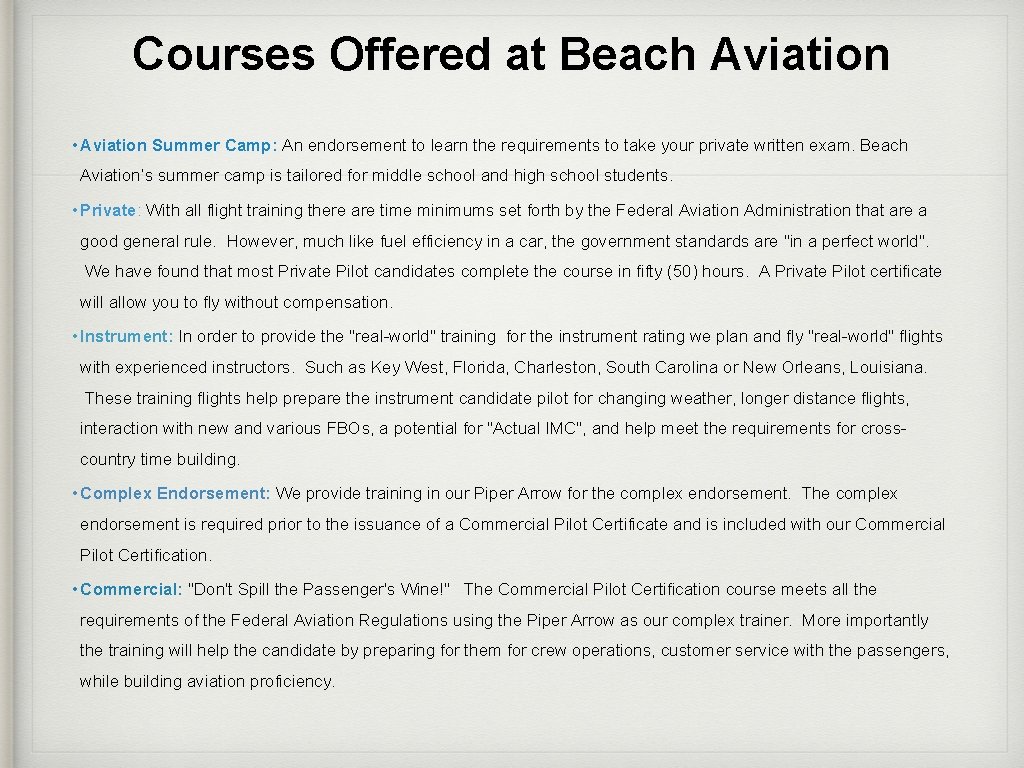Click the bullet point beside Private

click(75, 211)
